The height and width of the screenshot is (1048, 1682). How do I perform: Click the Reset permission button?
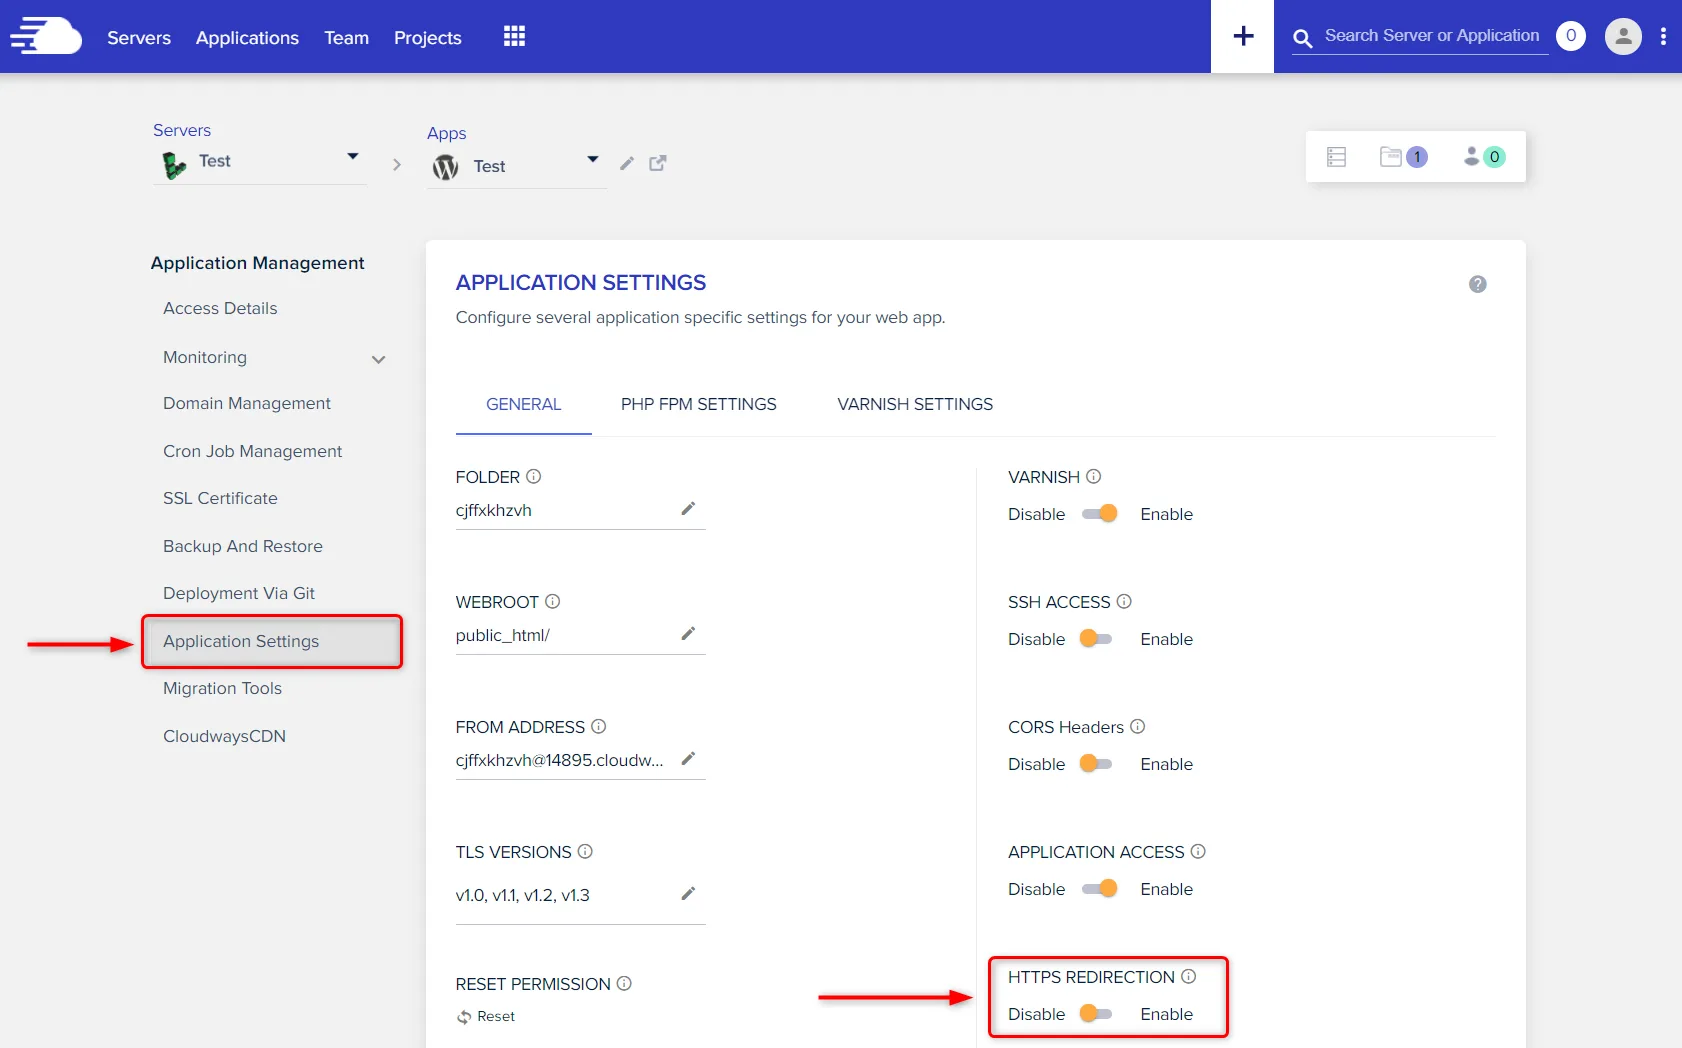click(486, 1016)
